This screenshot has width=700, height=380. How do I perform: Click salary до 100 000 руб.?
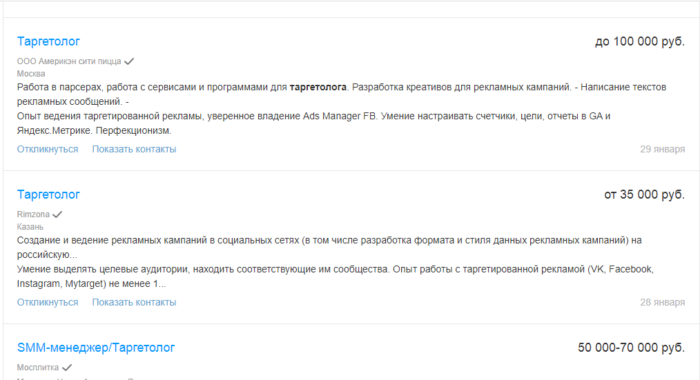click(640, 42)
